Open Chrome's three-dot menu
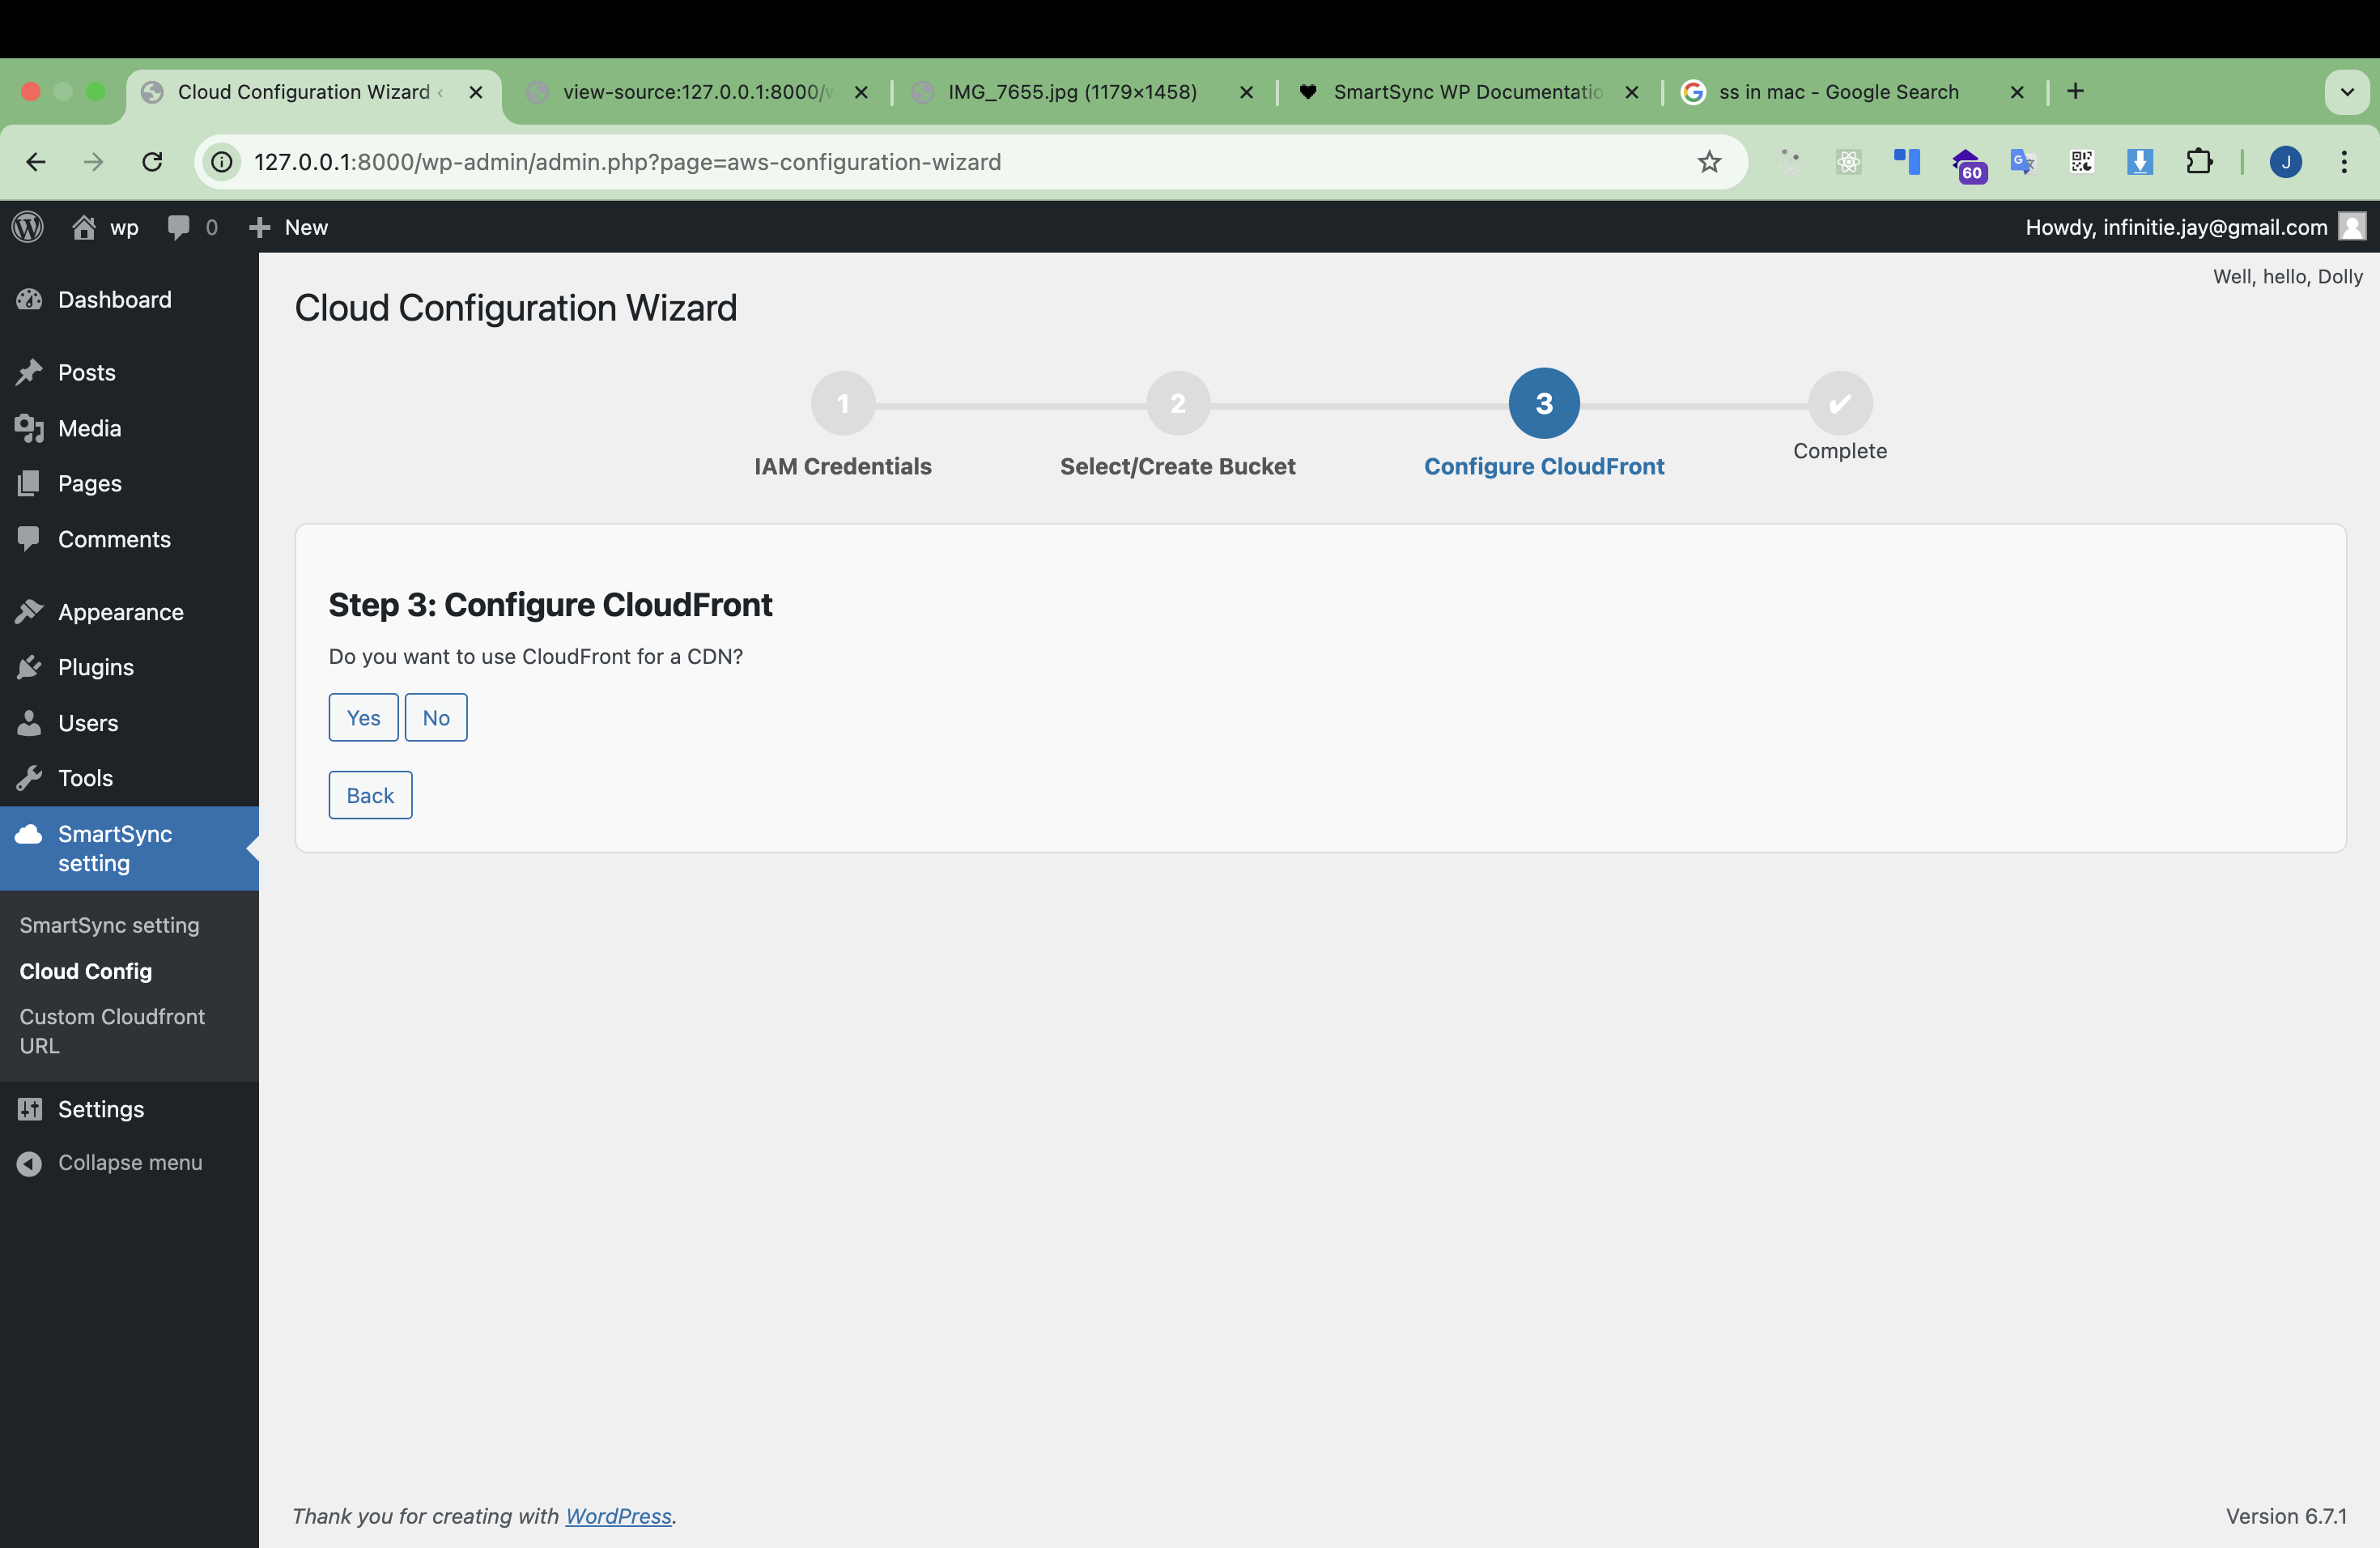2380x1548 pixels. 2344,162
